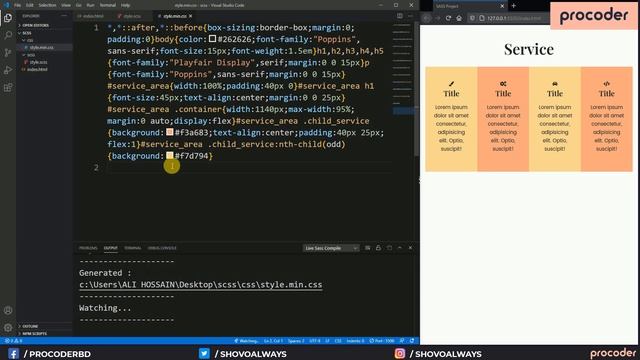Viewport: 640px width, 360px height.
Task: Open the Edit menu
Action: pyautogui.click(x=30, y=5)
